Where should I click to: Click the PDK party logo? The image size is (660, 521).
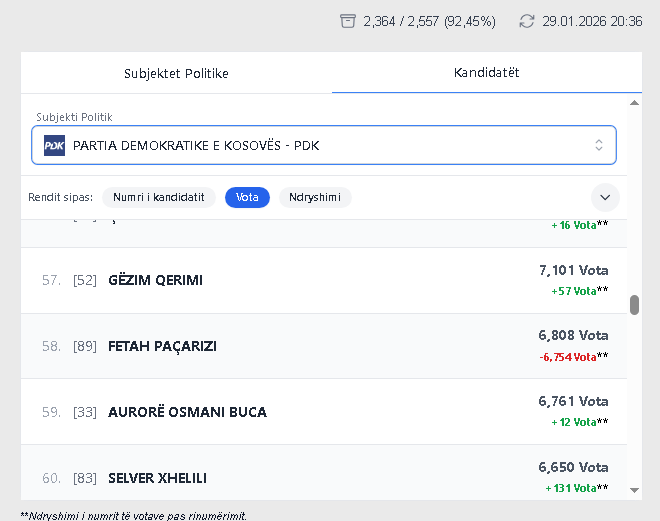click(54, 146)
